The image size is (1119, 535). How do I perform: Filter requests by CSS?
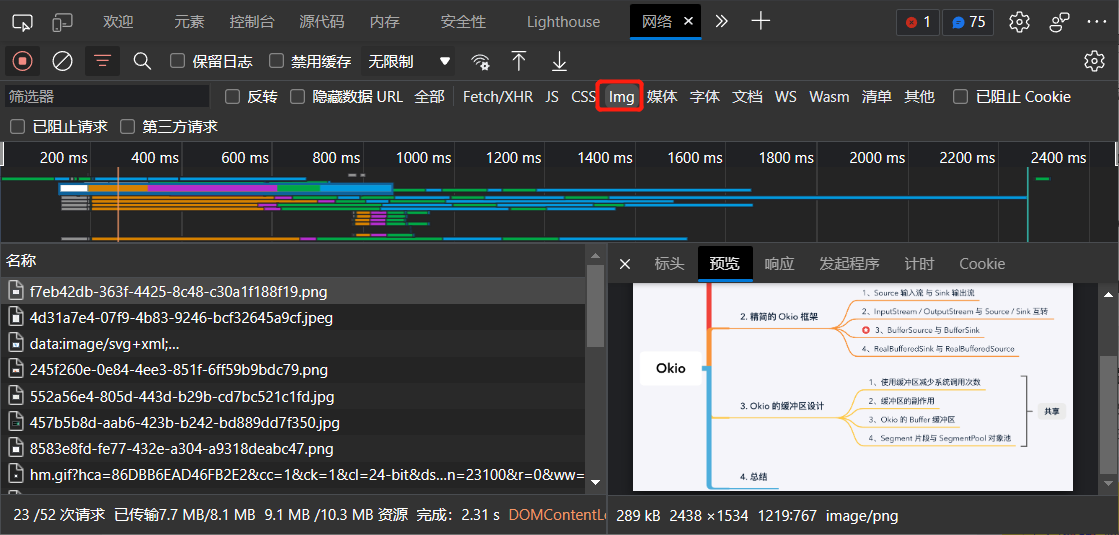tap(583, 96)
